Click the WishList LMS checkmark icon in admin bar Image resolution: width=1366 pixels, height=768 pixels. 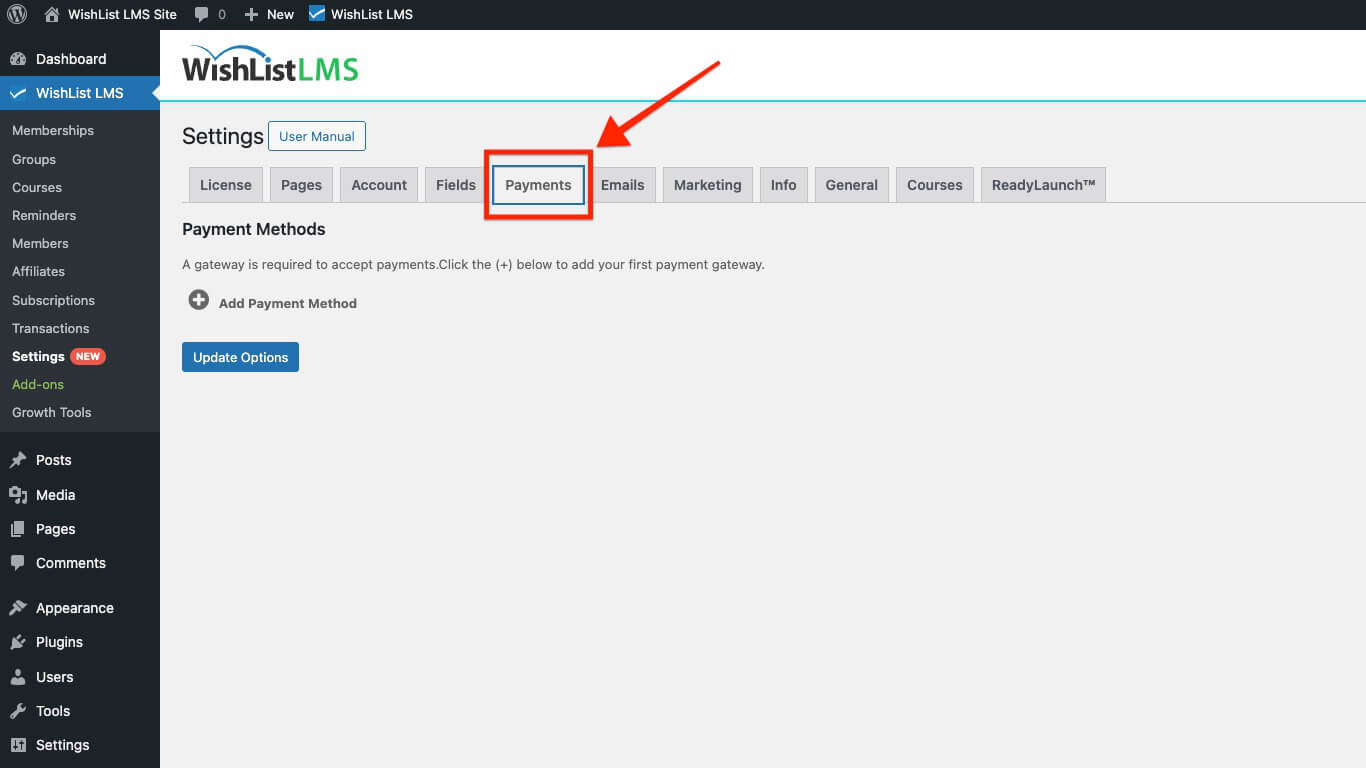(x=318, y=14)
